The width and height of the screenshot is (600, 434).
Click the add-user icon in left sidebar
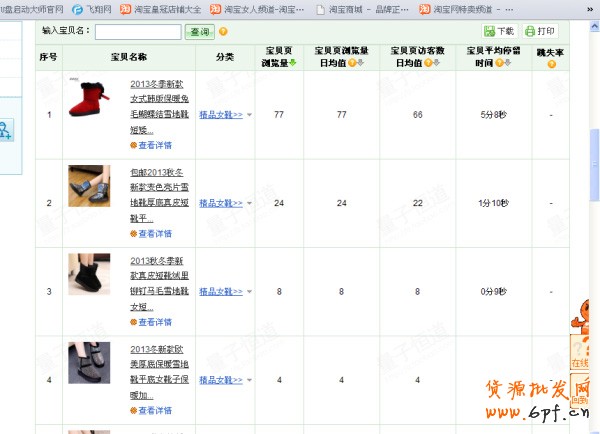click(x=5, y=129)
